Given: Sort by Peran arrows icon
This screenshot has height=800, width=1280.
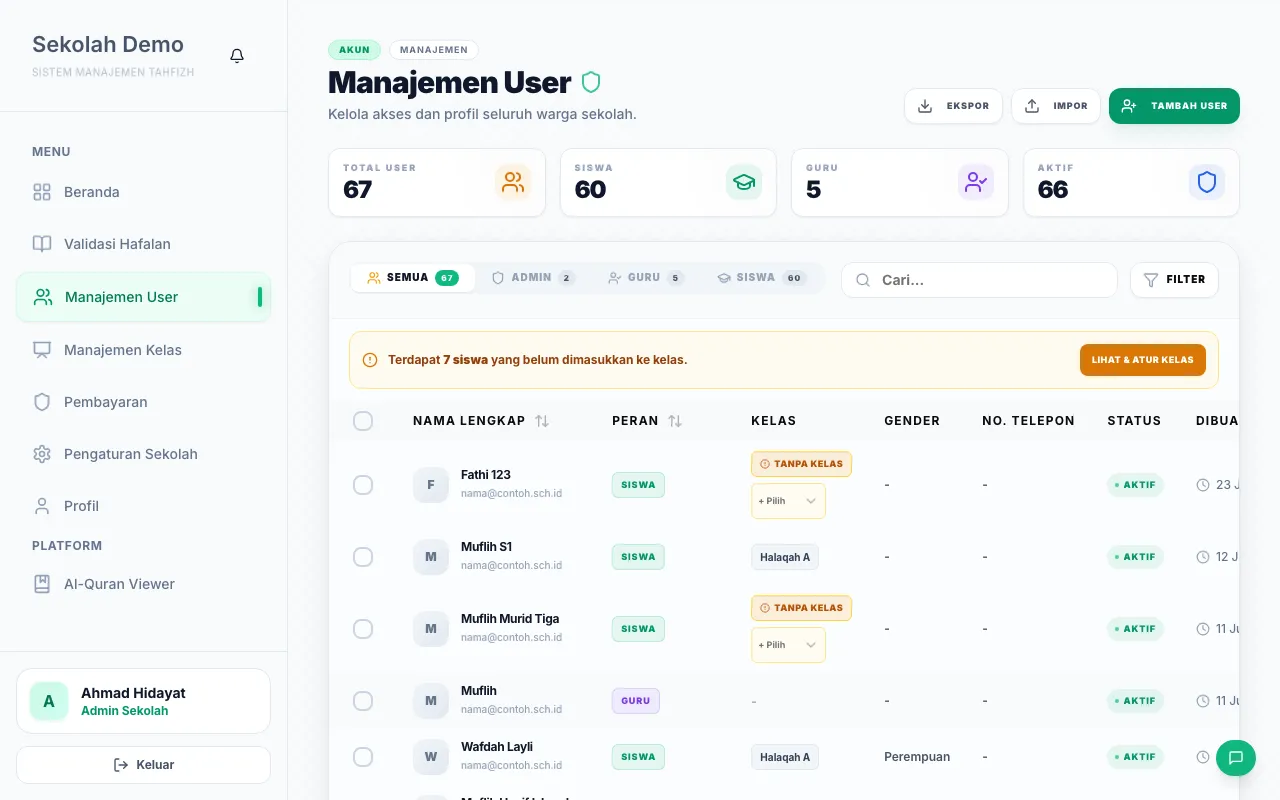Looking at the screenshot, I should pyautogui.click(x=675, y=421).
